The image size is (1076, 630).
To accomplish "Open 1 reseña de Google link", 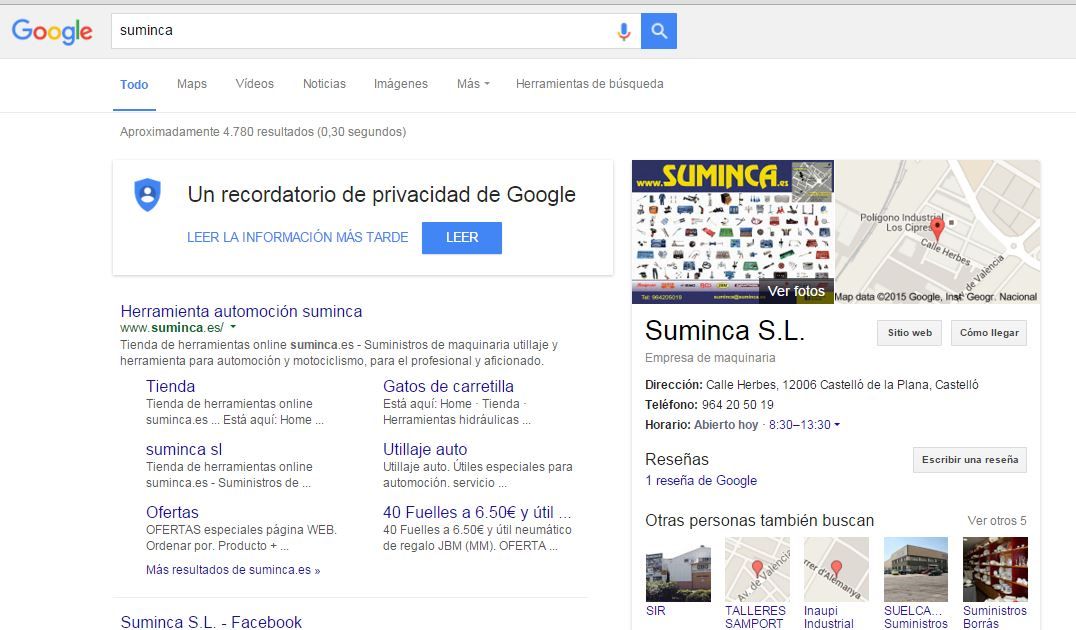I will point(701,481).
